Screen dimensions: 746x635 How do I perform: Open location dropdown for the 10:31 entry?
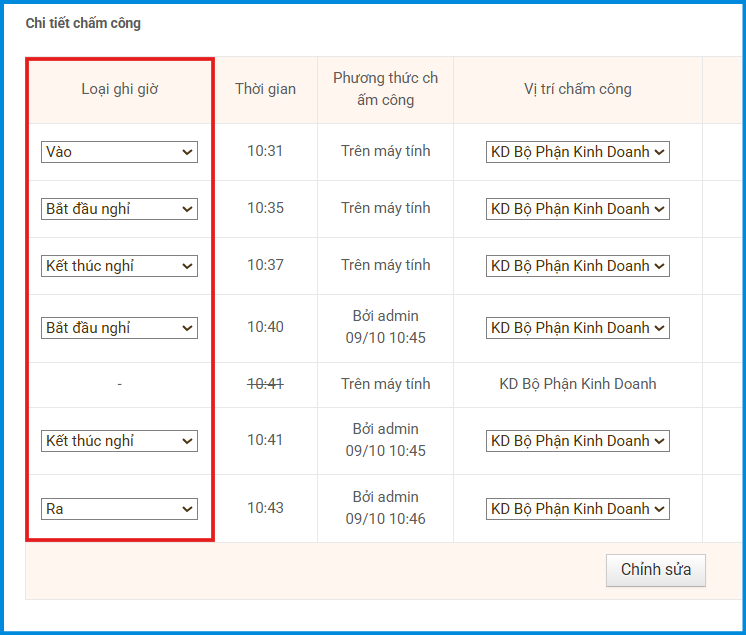[577, 152]
